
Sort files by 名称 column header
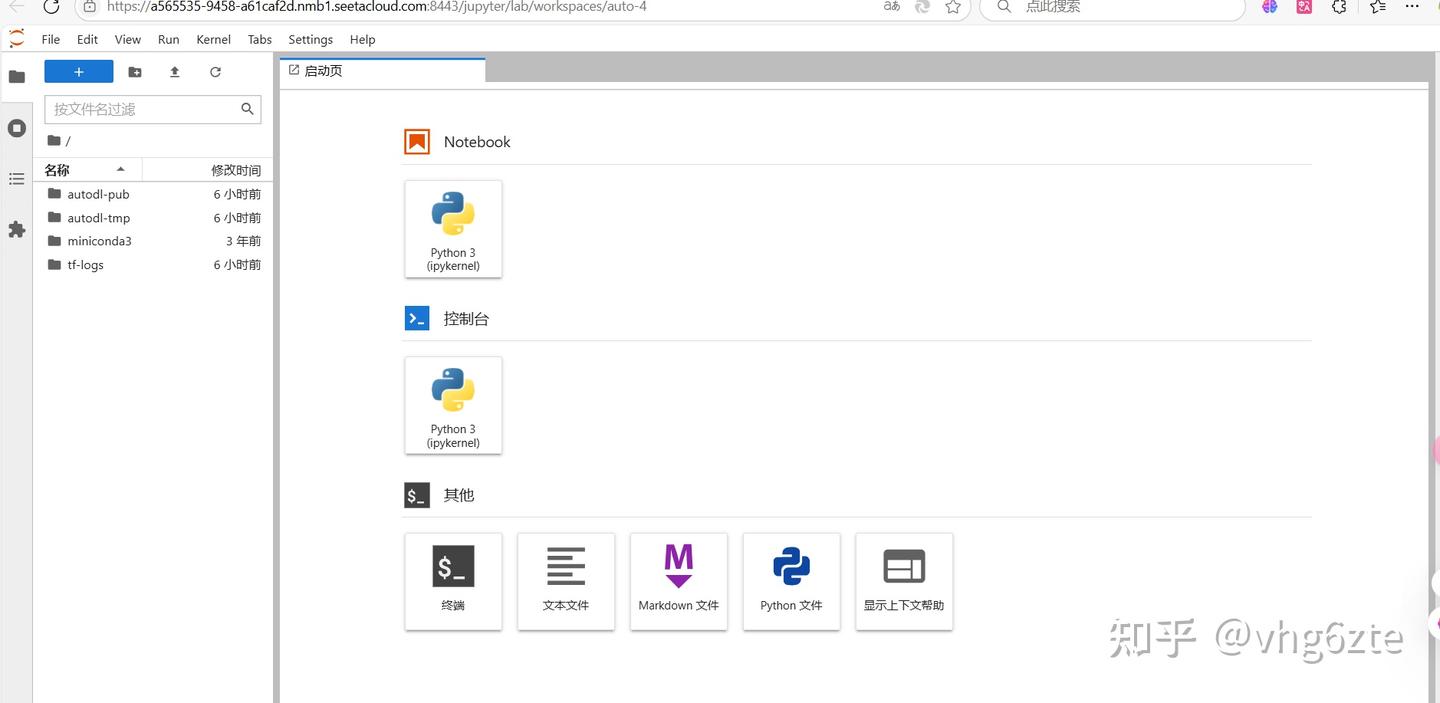[x=88, y=170]
